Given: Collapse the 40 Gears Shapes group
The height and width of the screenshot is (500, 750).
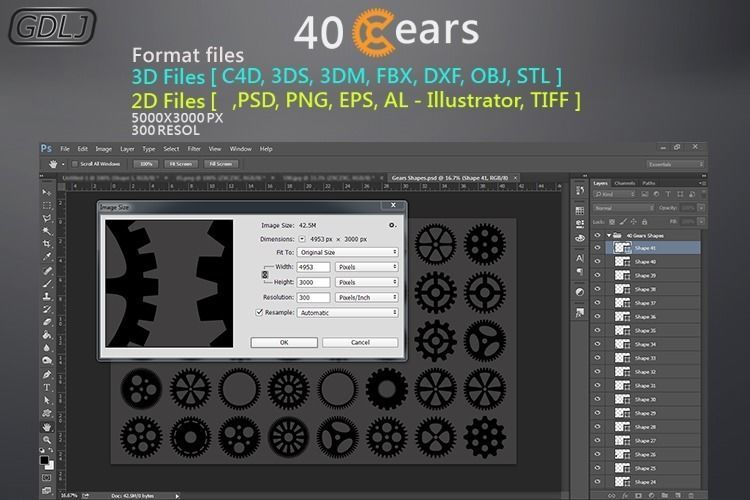Looking at the screenshot, I should pyautogui.click(x=609, y=235).
